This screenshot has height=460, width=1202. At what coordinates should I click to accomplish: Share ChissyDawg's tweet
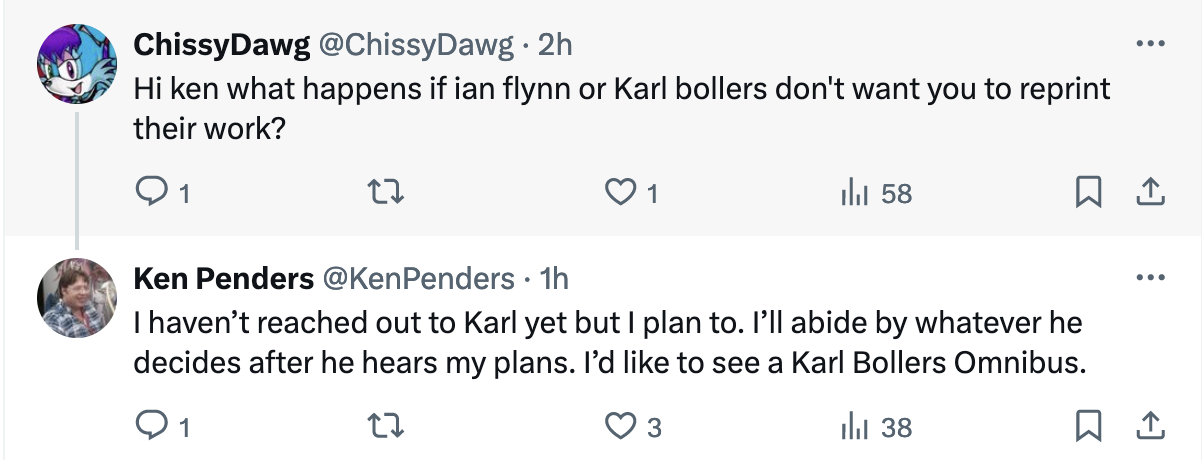1150,193
